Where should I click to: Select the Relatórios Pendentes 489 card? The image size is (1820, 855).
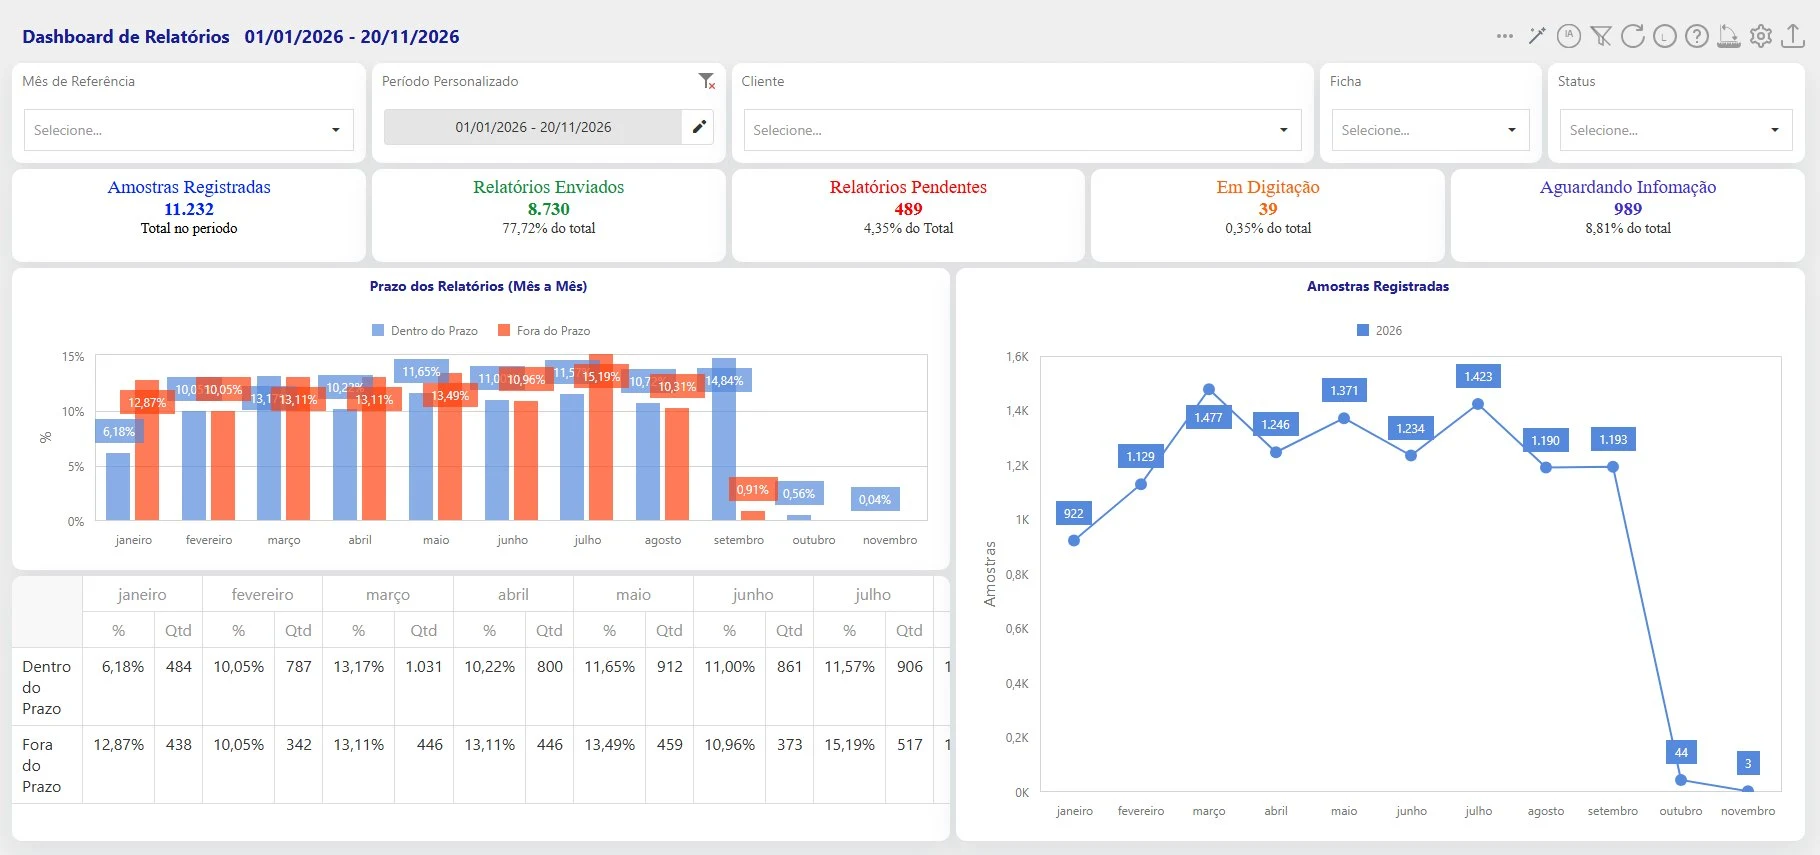908,215
